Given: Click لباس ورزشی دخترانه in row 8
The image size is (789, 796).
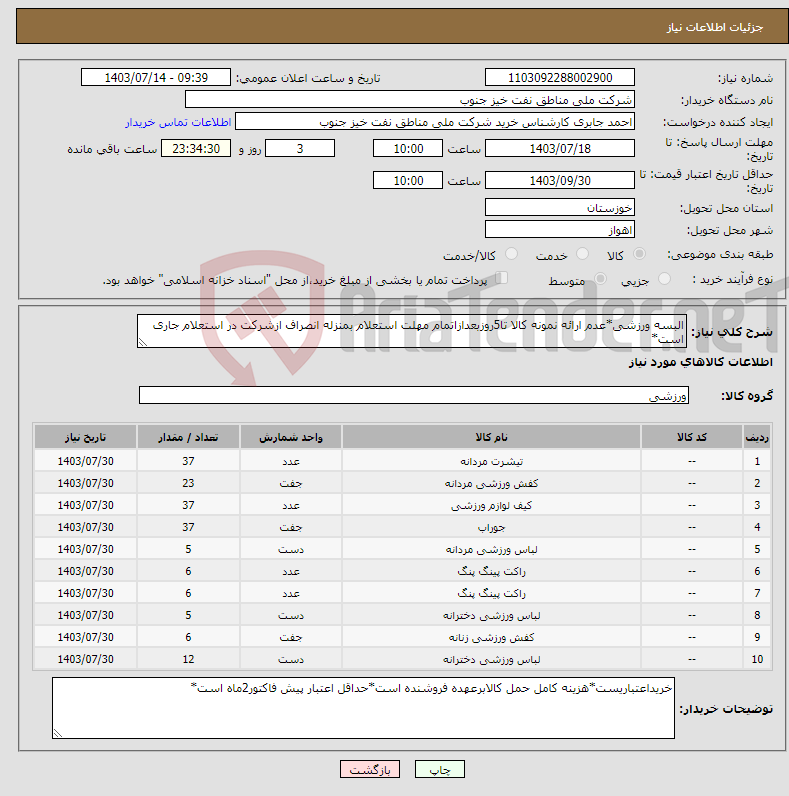Looking at the screenshot, I should pyautogui.click(x=491, y=615).
